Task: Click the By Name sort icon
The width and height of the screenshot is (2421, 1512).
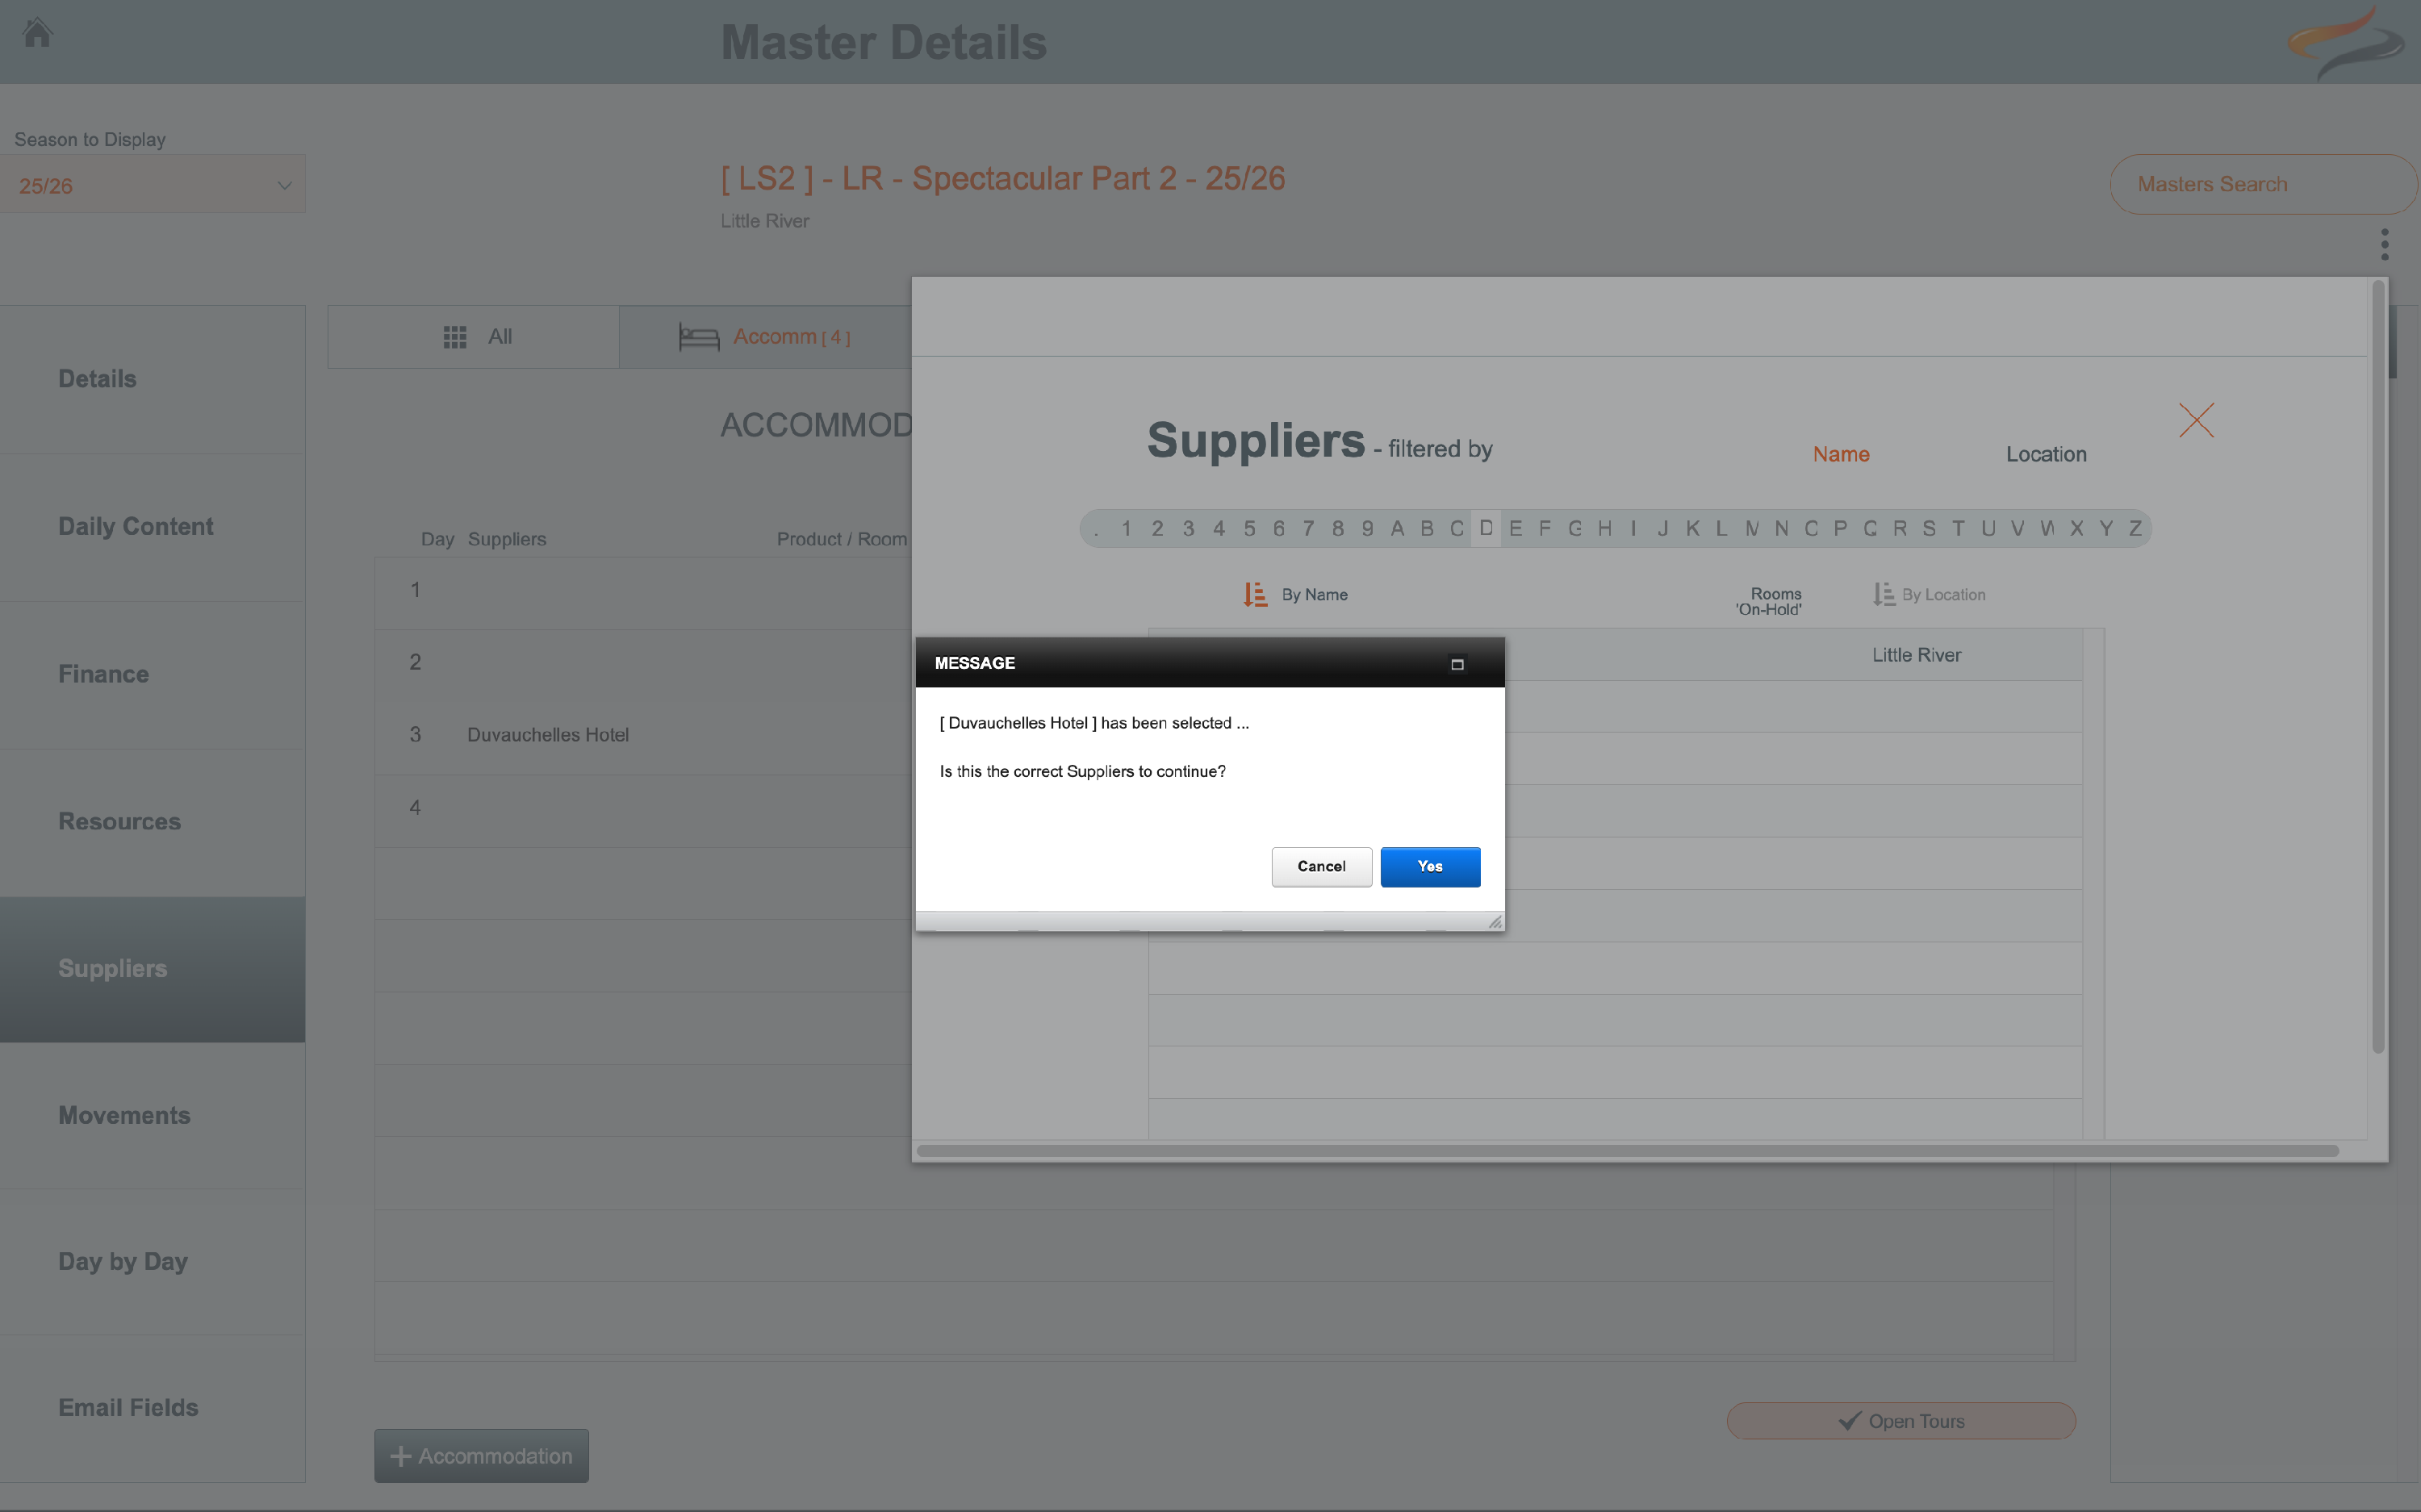Action: pyautogui.click(x=1255, y=595)
